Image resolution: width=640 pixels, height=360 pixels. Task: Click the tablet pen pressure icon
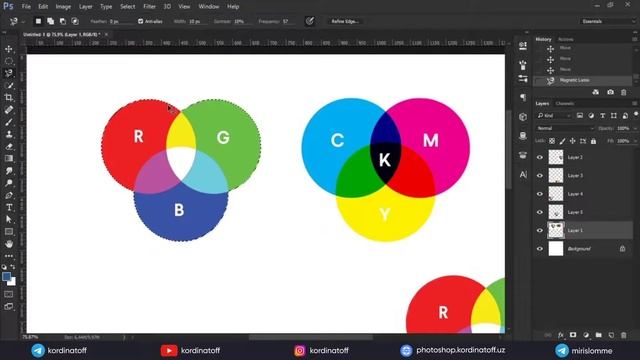[x=310, y=21]
